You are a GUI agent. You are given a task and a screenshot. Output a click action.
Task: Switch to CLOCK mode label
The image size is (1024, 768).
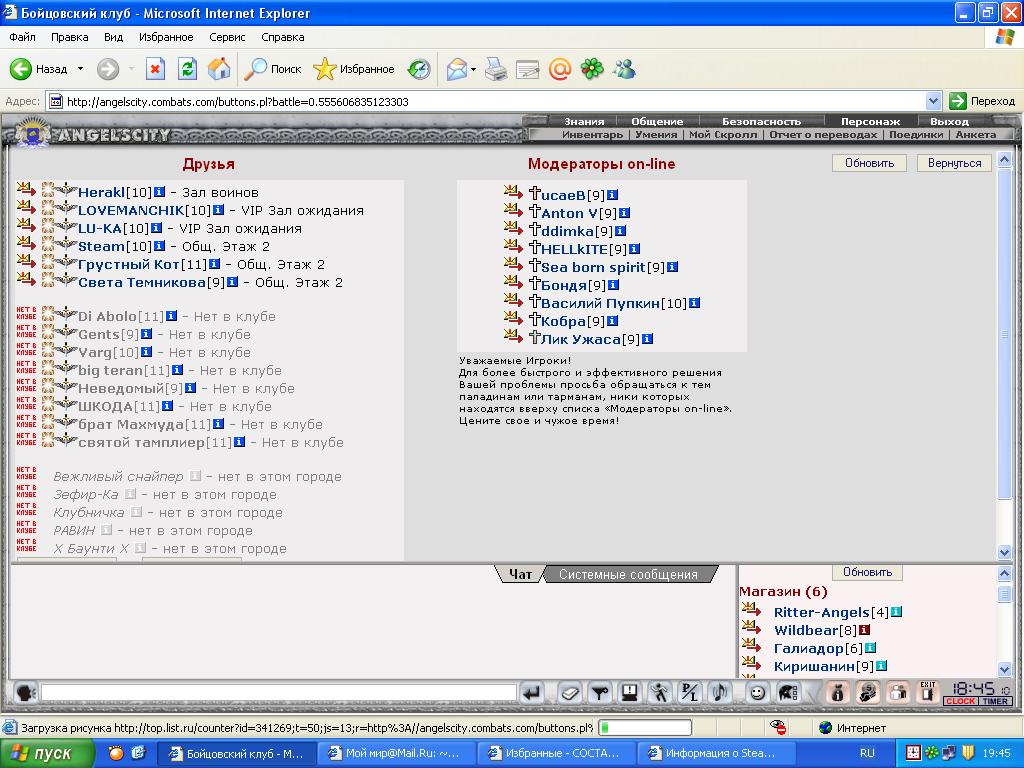pos(960,701)
